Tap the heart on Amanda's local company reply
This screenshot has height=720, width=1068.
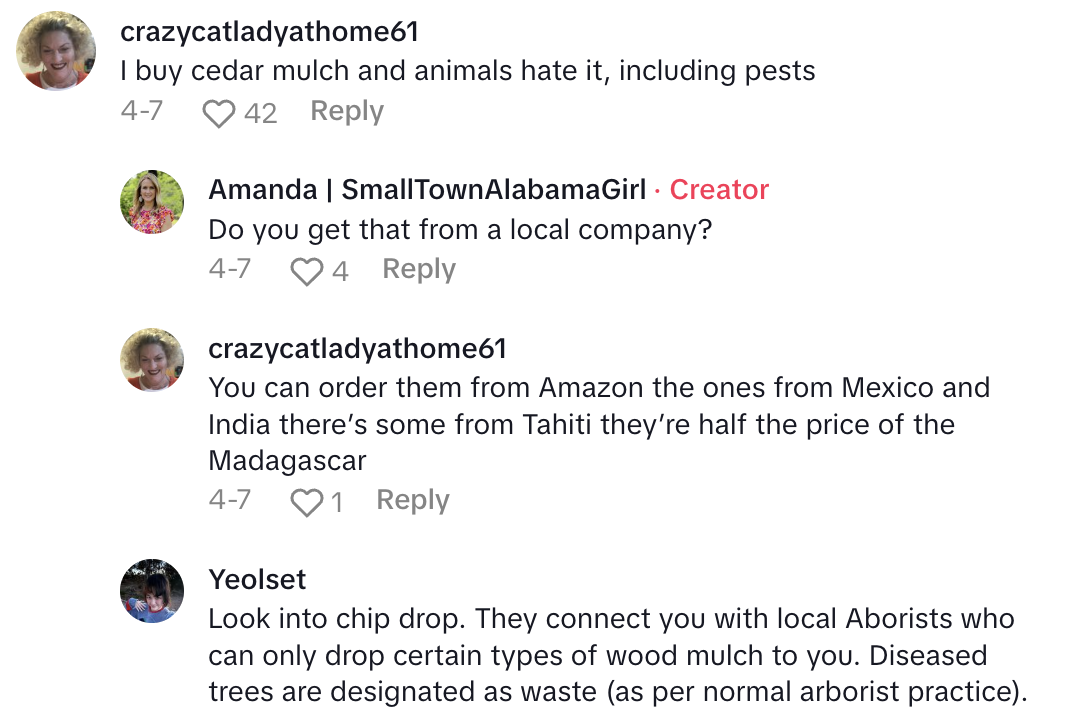(306, 271)
